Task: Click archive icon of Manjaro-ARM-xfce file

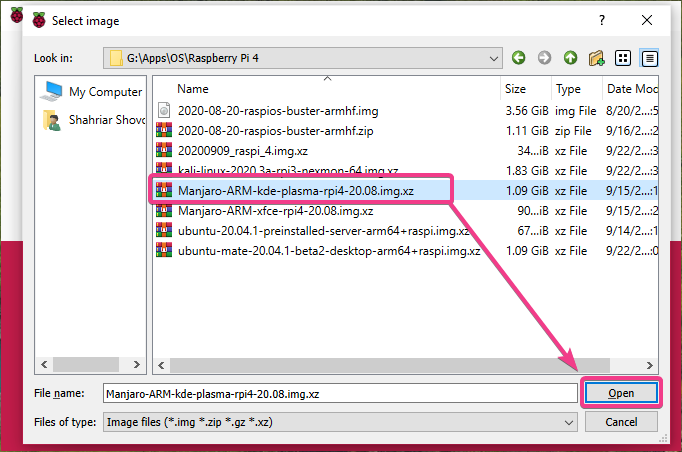Action: coord(164,210)
